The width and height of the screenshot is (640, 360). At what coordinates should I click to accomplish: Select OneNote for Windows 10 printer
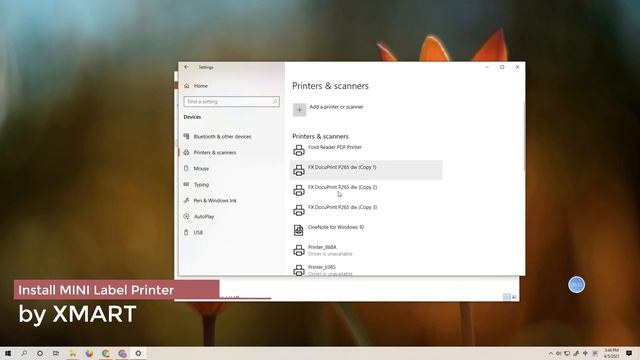tap(366, 230)
